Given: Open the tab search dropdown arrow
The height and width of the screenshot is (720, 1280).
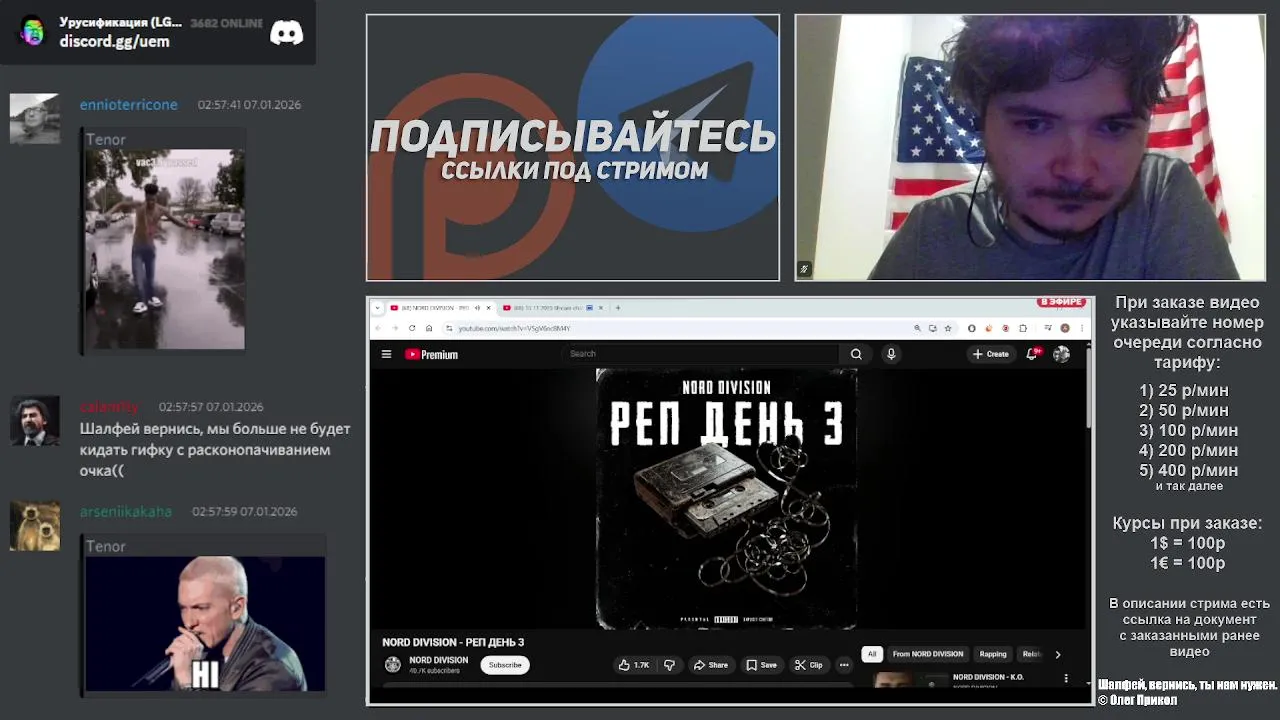Looking at the screenshot, I should (377, 308).
